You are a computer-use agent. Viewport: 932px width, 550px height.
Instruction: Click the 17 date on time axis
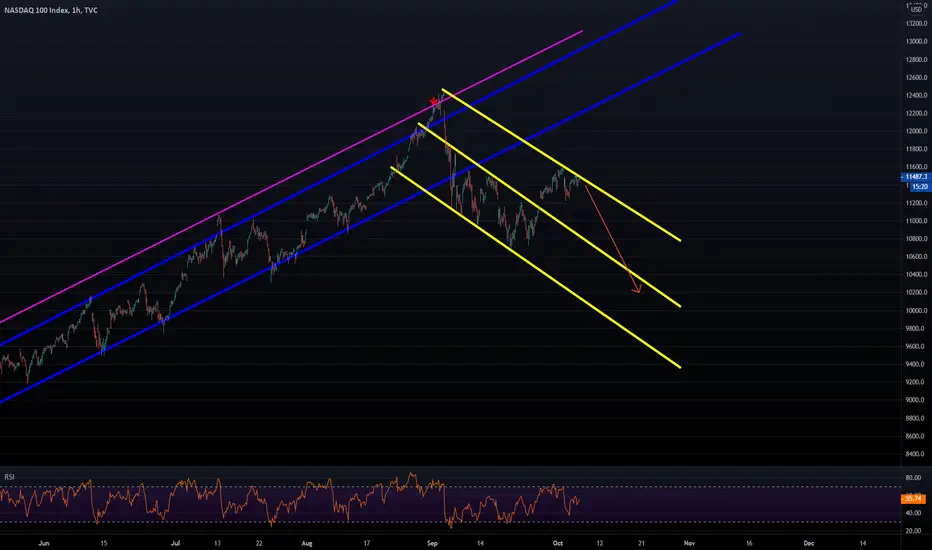click(367, 543)
